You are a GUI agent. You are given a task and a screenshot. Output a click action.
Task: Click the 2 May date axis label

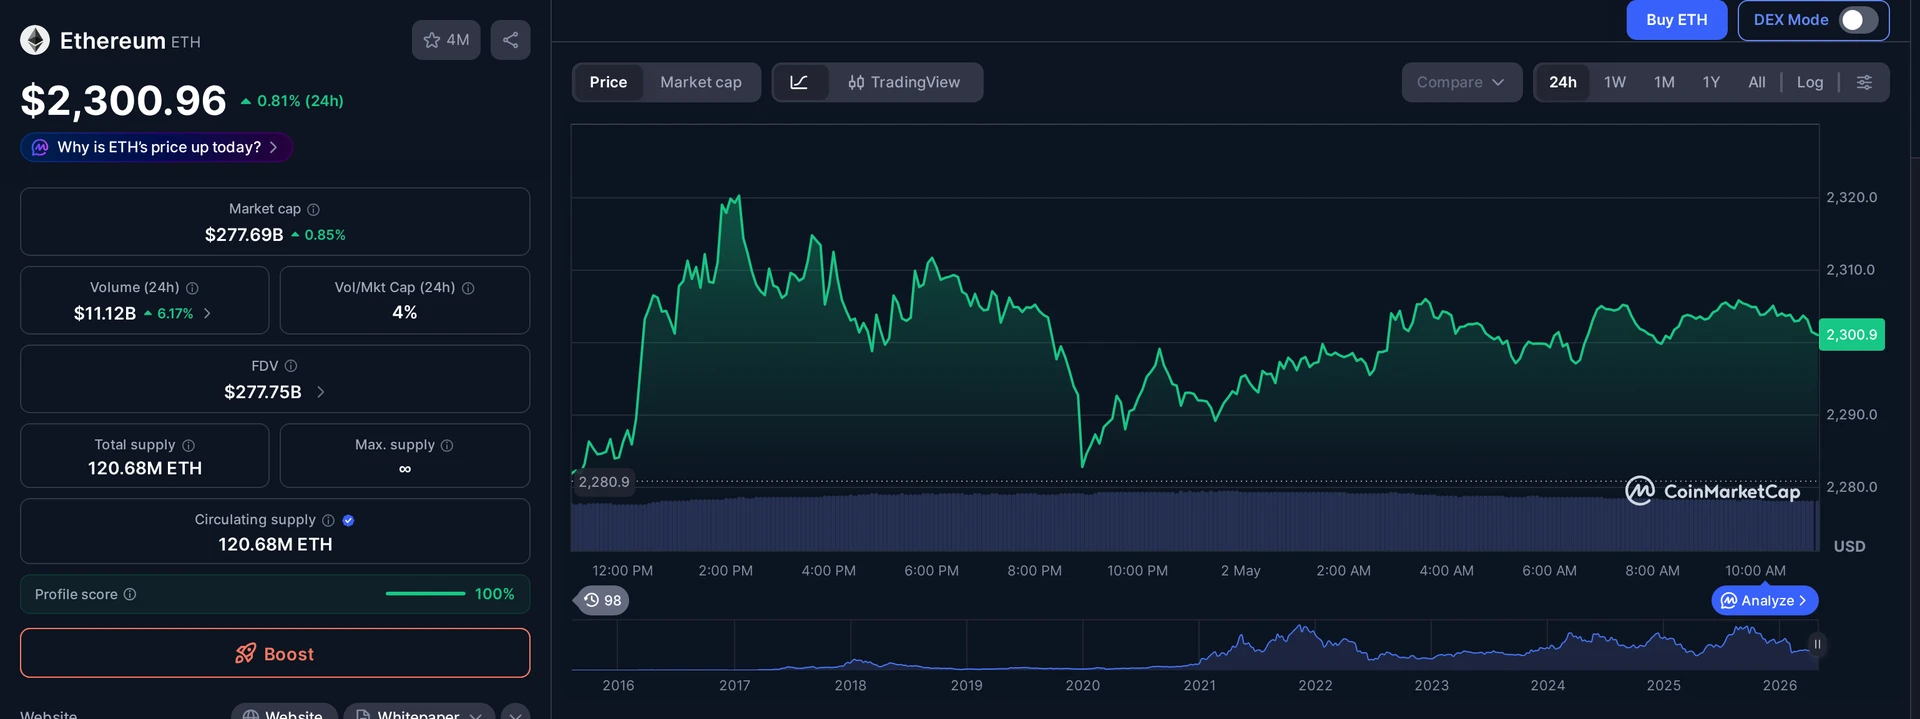pos(1240,571)
